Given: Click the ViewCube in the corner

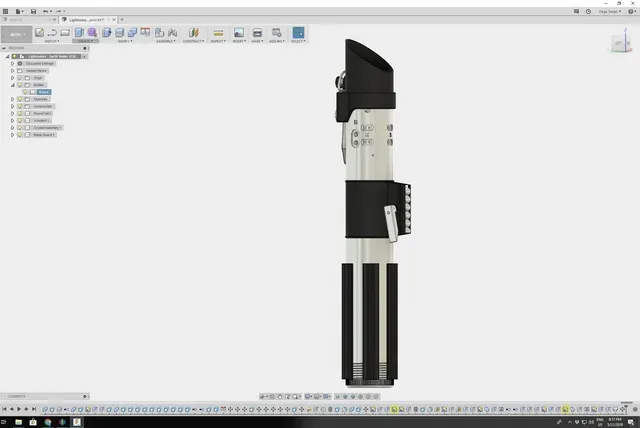Looking at the screenshot, I should (x=620, y=43).
